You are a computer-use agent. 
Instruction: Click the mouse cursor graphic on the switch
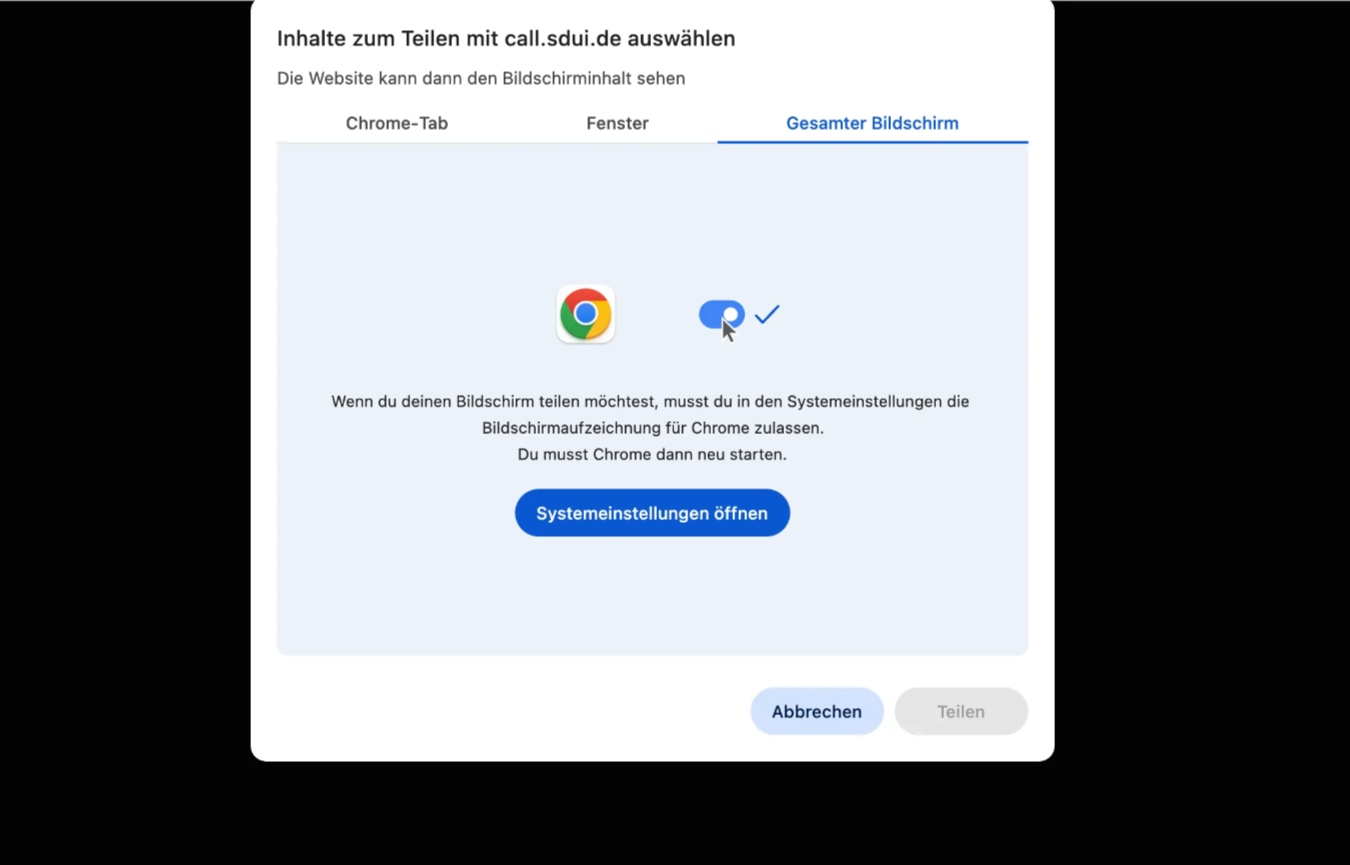729,330
